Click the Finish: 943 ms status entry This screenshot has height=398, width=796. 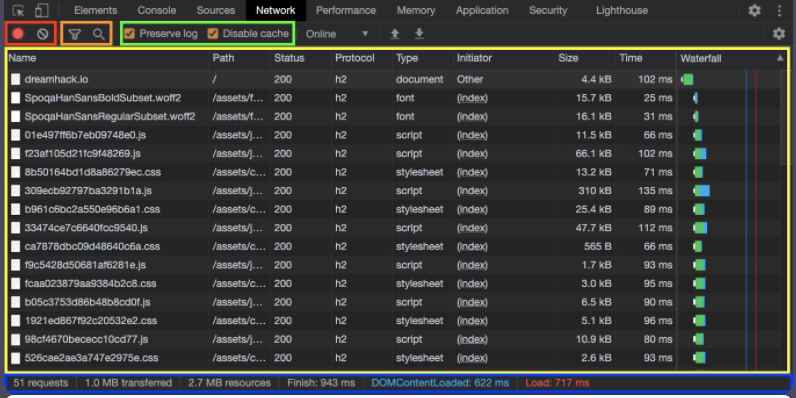[x=321, y=383]
